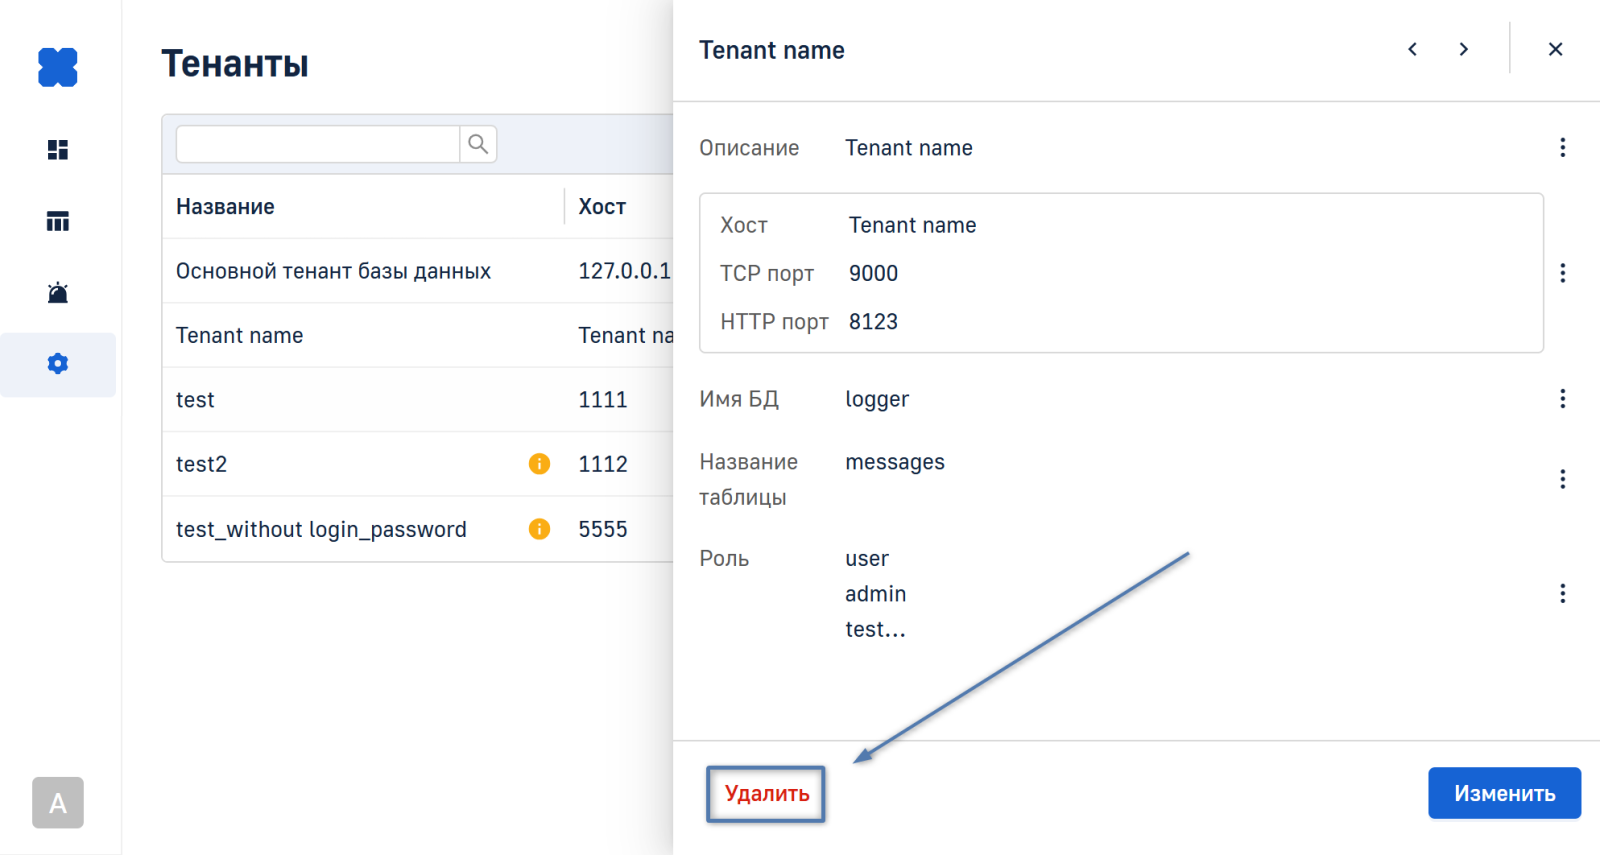This screenshot has width=1600, height=855.
Task: Open the table view sidebar icon
Action: [x=58, y=221]
